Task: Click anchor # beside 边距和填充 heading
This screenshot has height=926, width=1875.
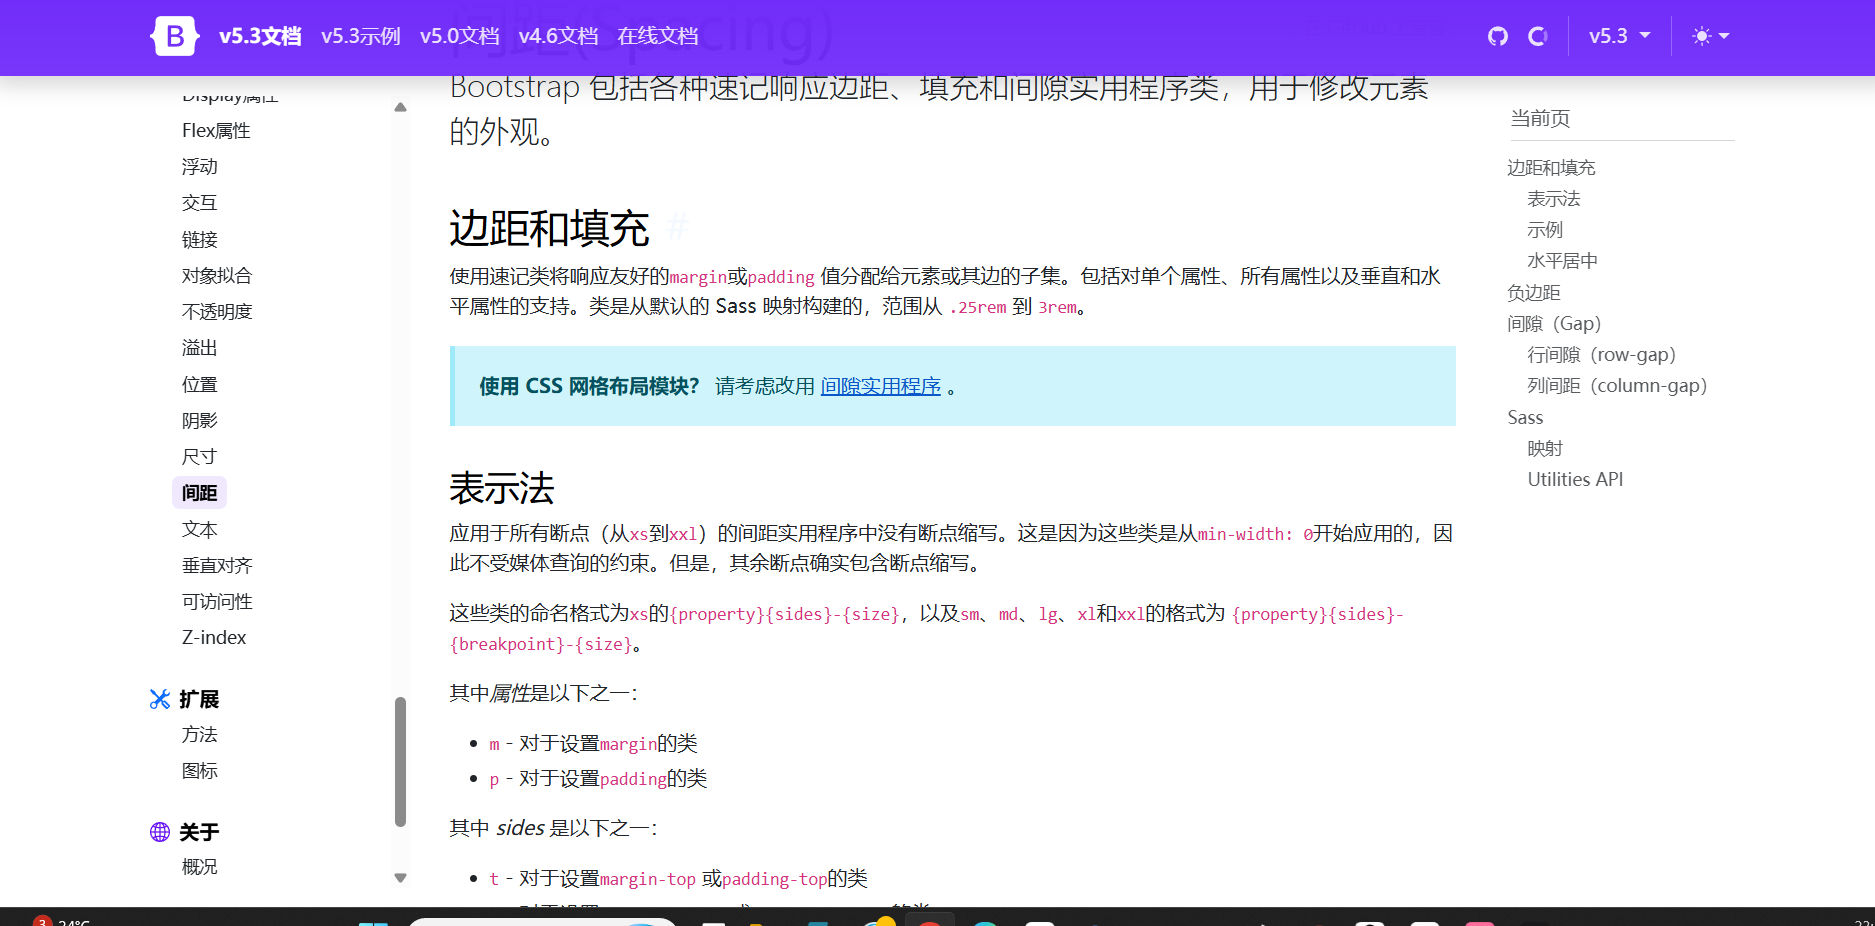Action: [677, 228]
